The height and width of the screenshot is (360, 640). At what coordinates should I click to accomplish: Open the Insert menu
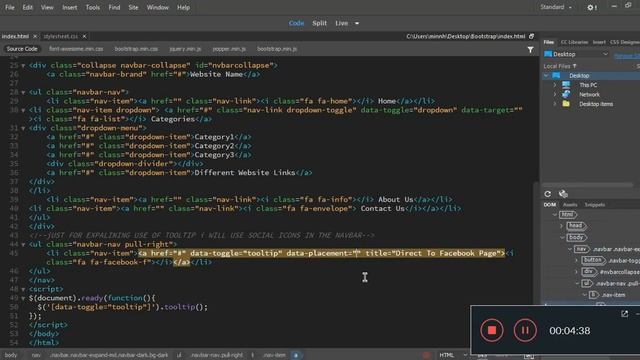[x=69, y=7]
